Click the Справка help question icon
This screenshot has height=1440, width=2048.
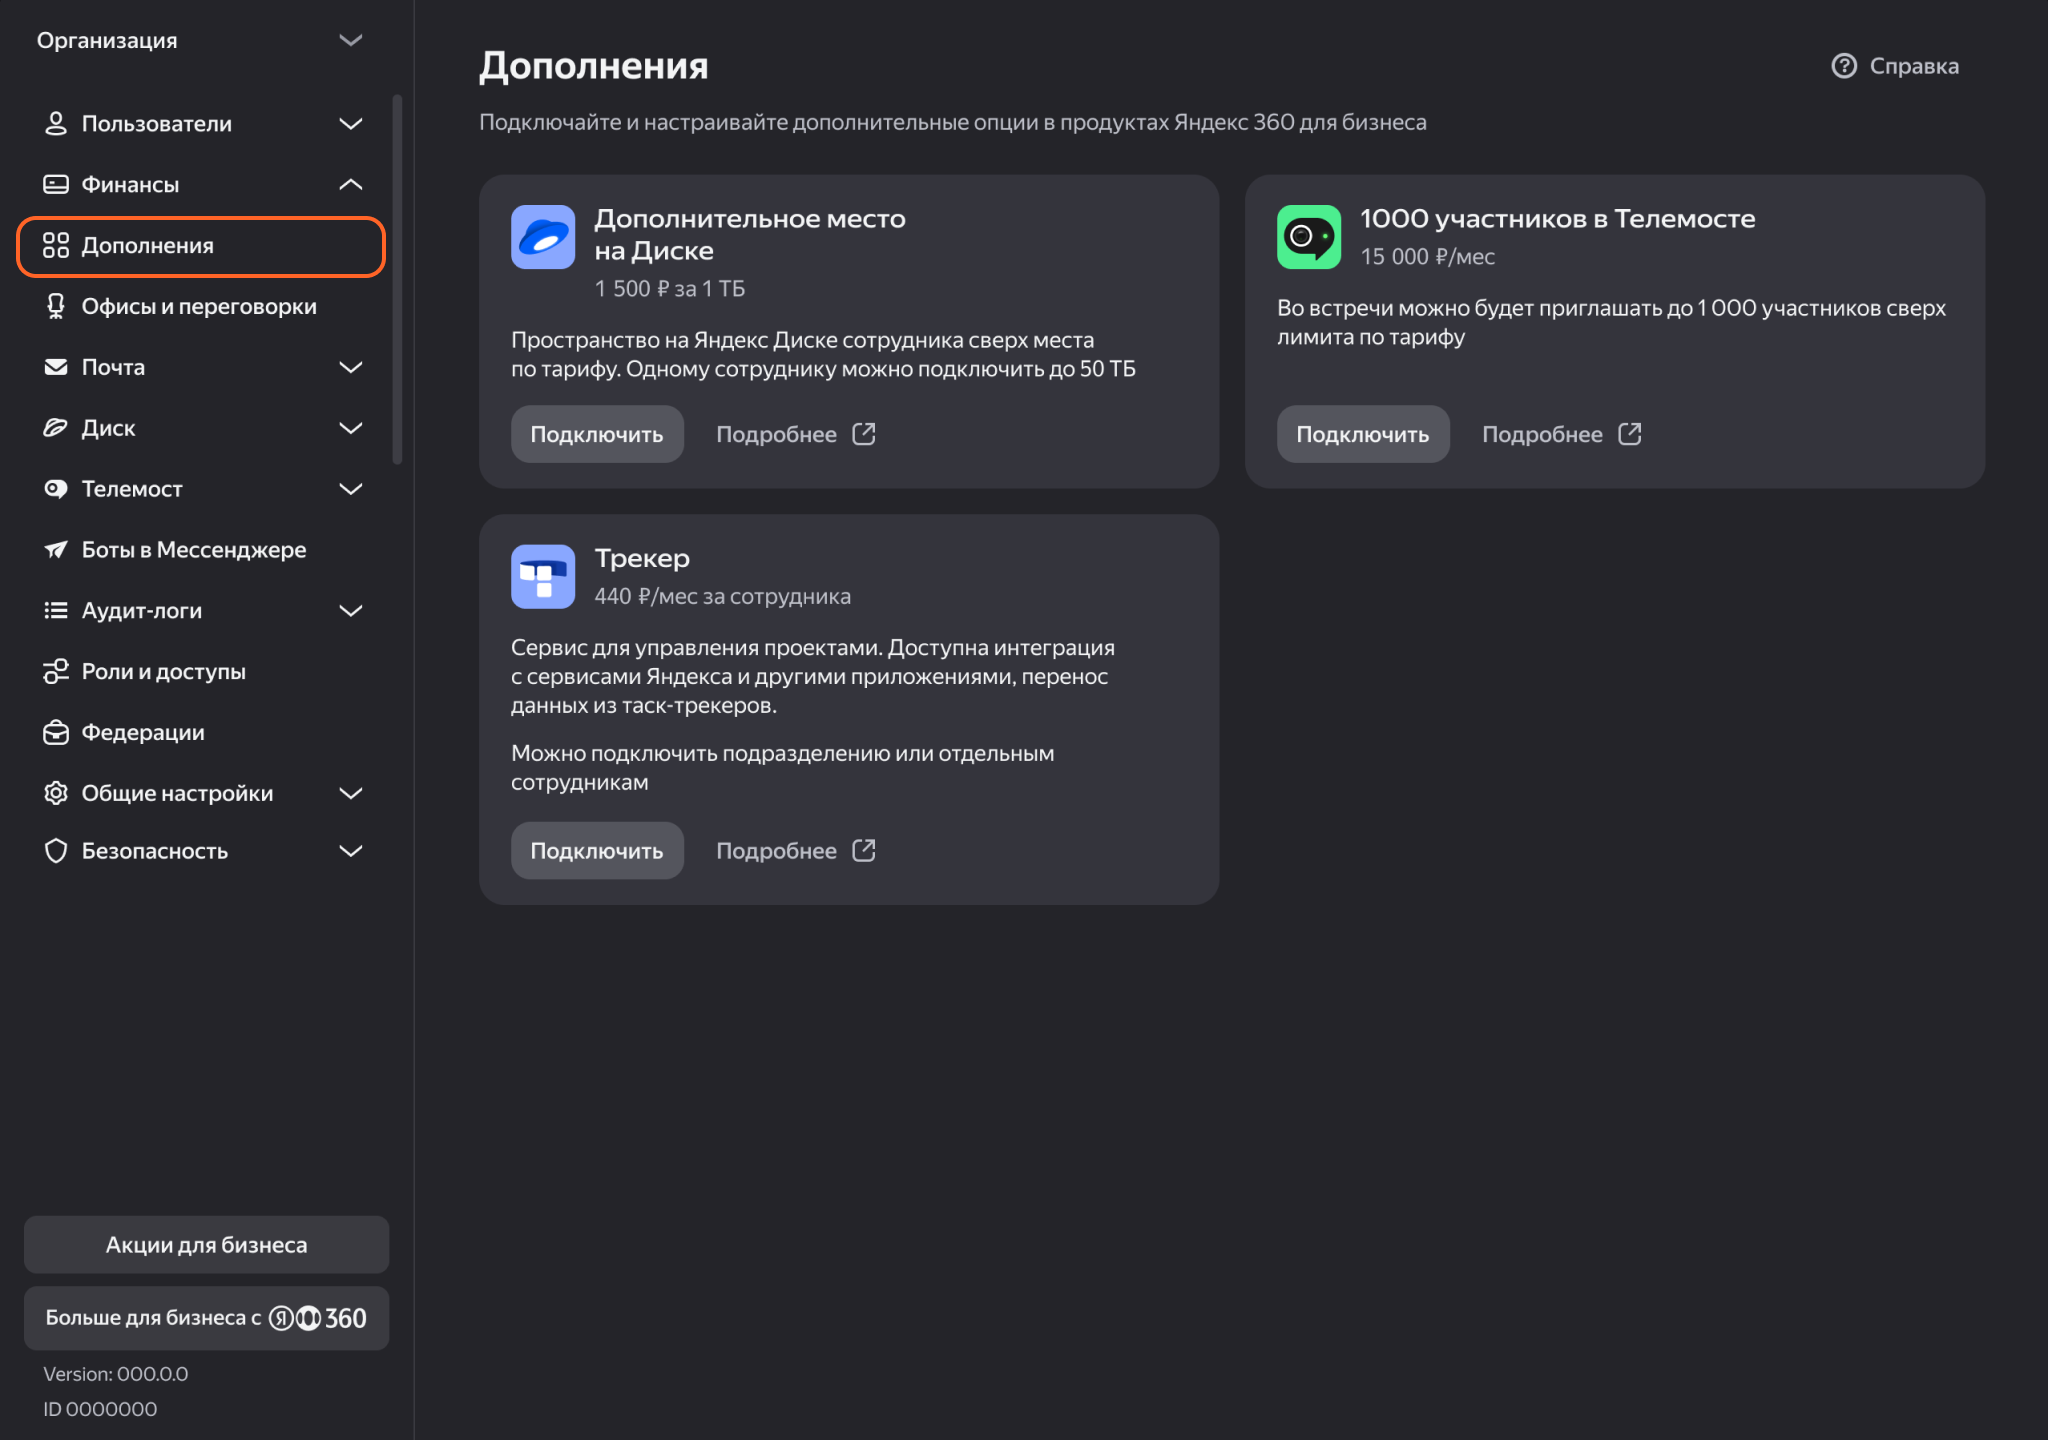tap(1843, 66)
